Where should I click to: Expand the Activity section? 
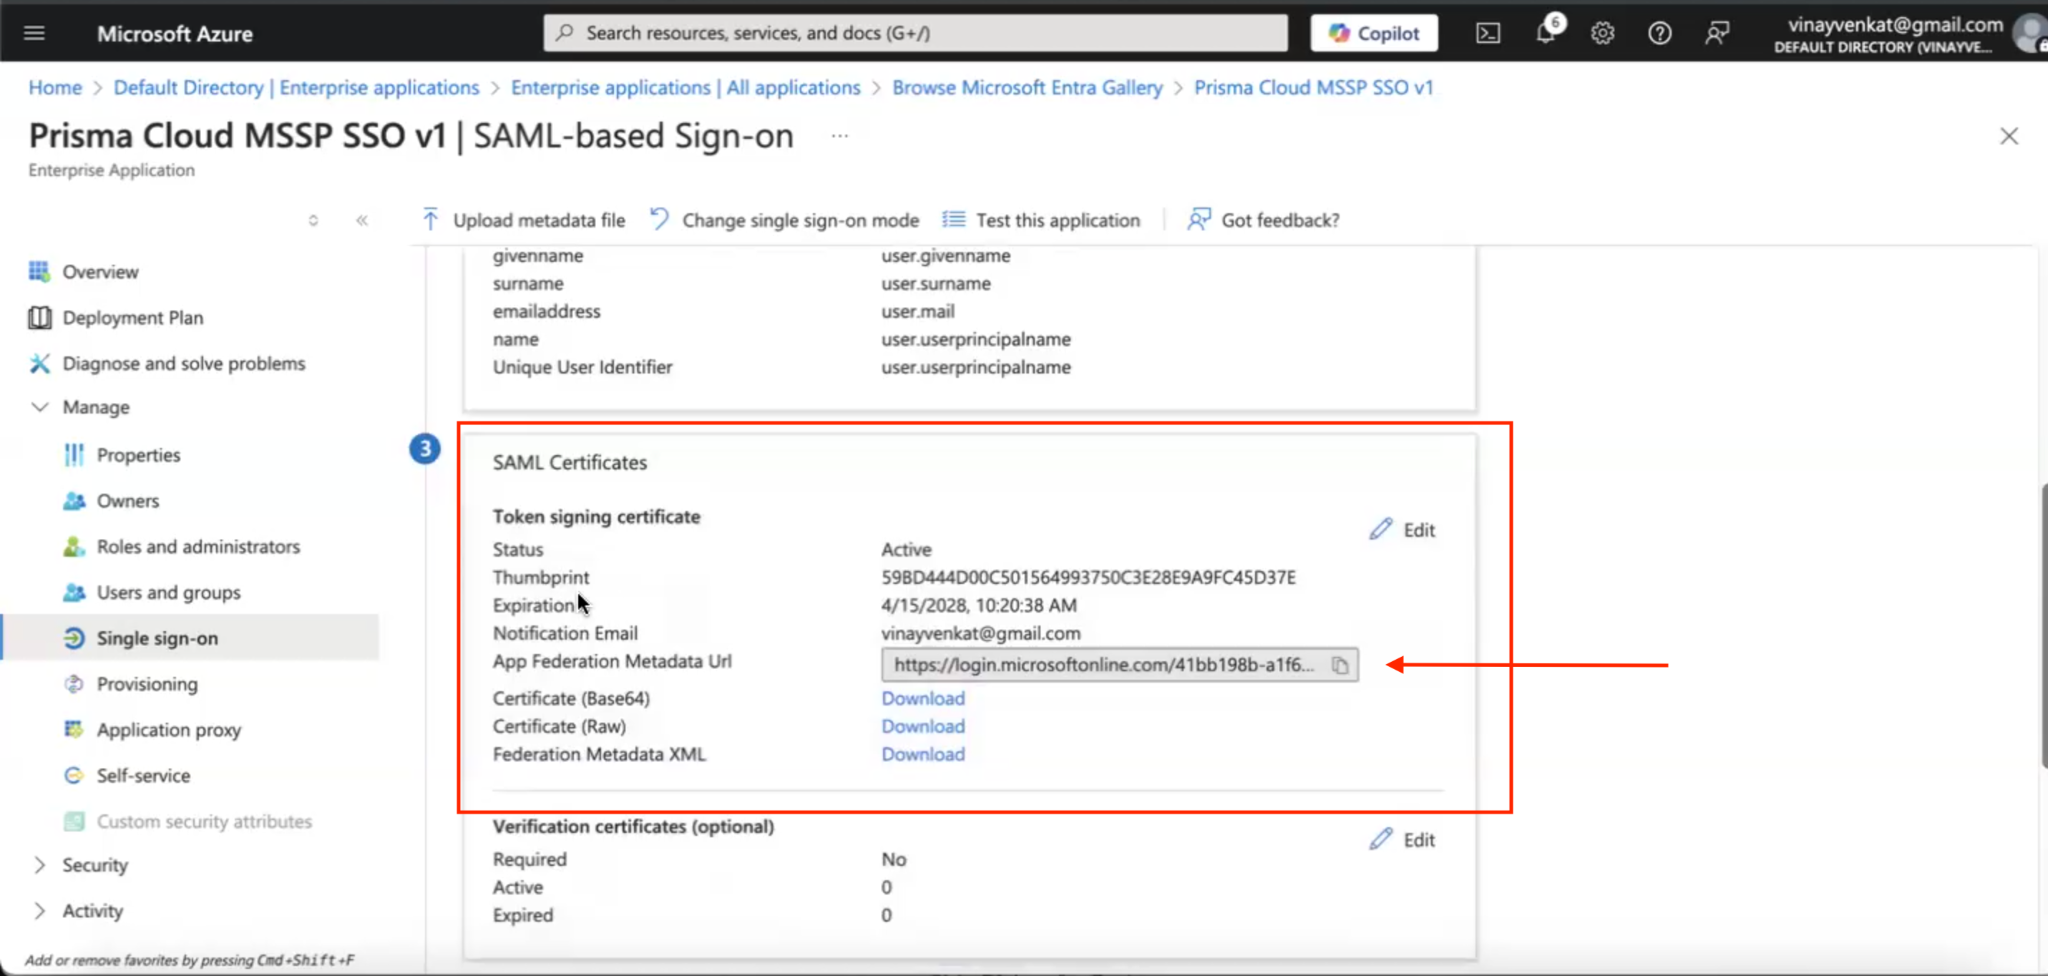click(x=40, y=911)
